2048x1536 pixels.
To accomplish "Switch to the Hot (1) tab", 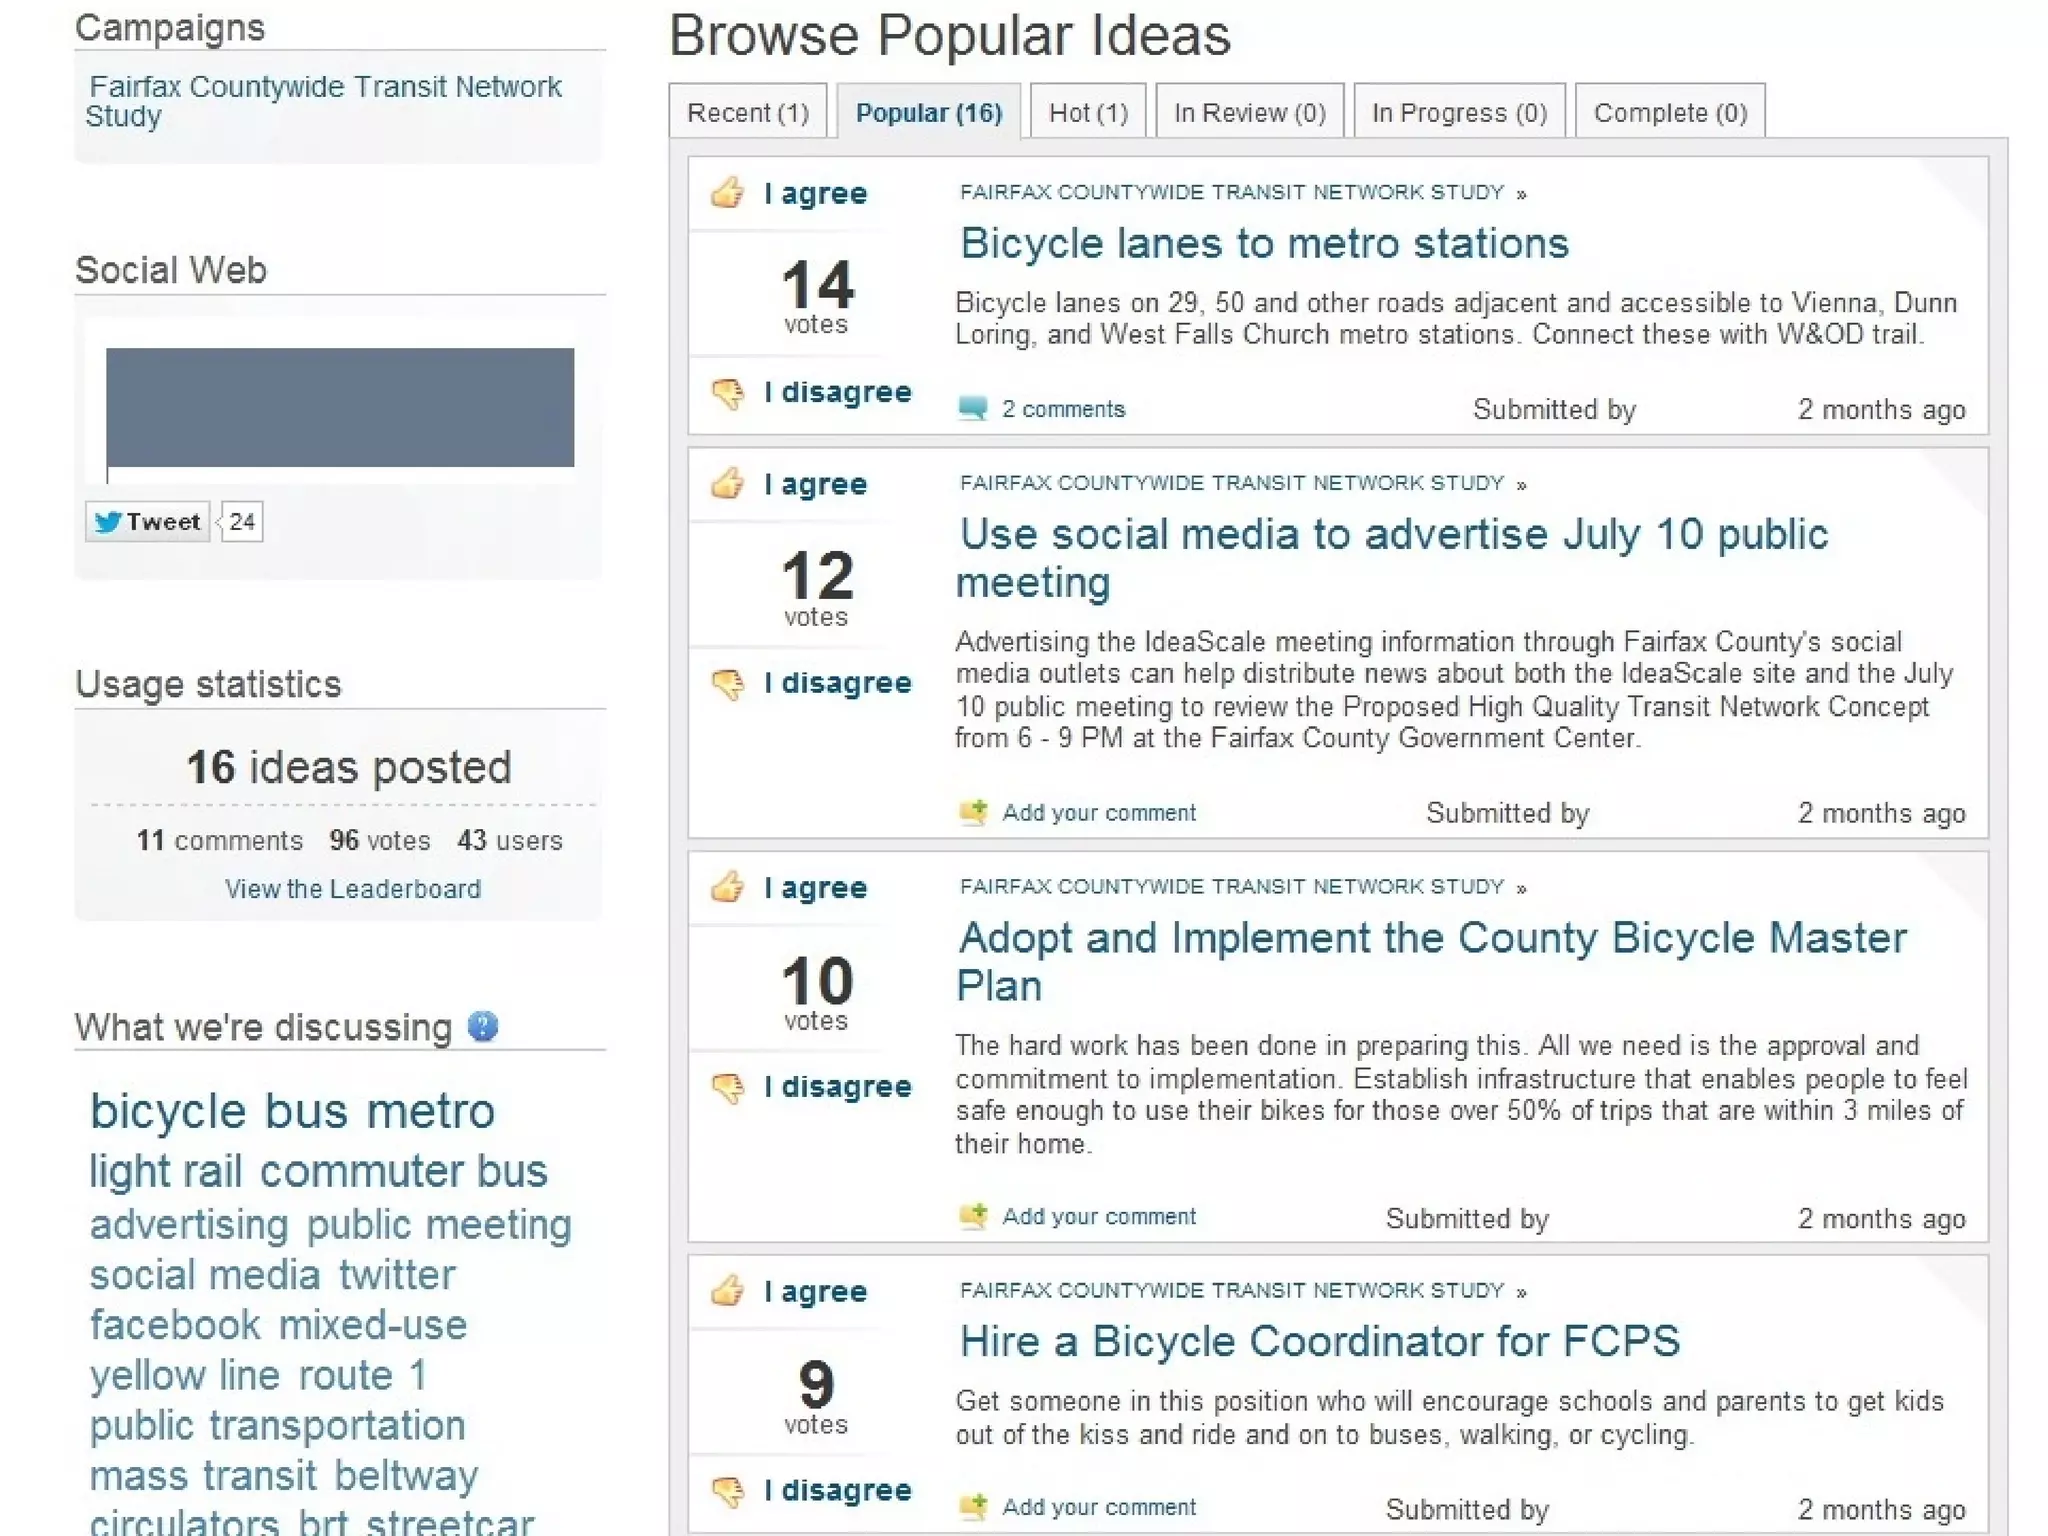I will click(1088, 112).
